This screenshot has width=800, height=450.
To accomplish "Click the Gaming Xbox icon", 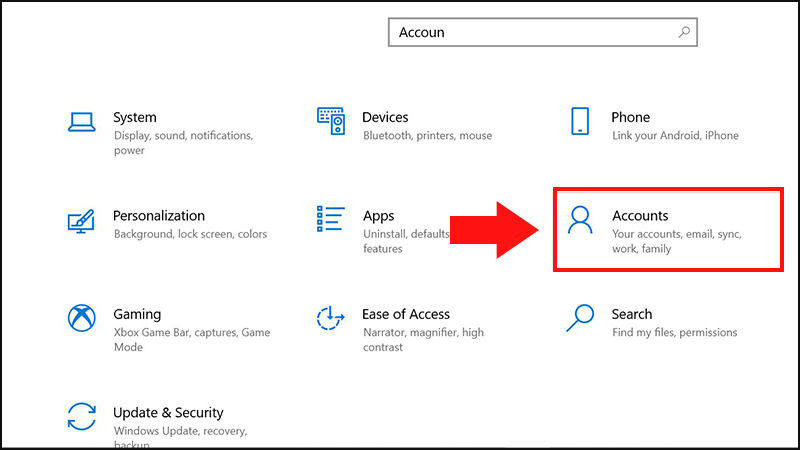I will click(x=82, y=318).
